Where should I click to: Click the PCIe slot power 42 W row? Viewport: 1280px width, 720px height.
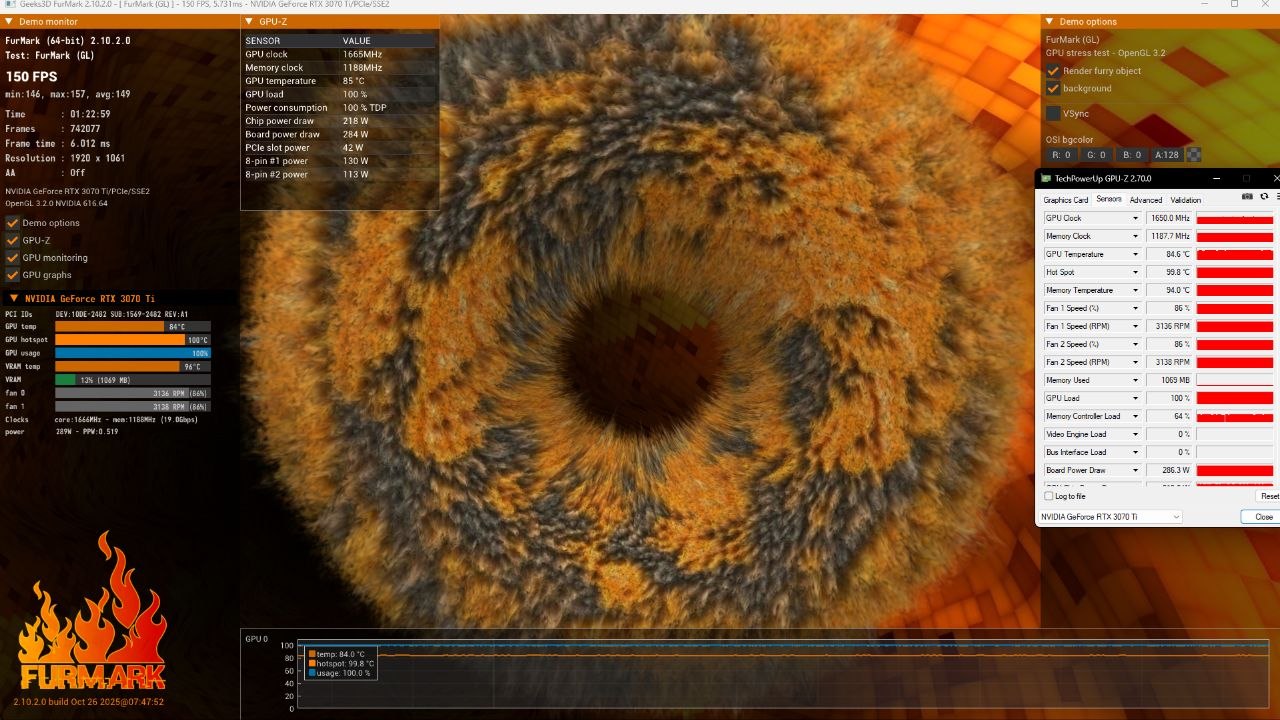(x=339, y=148)
